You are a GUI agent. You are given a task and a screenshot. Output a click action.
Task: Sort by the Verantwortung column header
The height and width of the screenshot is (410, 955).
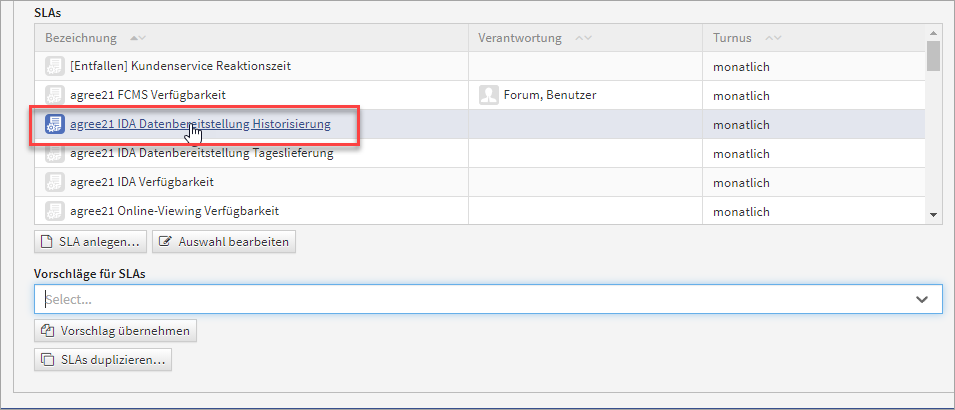coord(519,38)
